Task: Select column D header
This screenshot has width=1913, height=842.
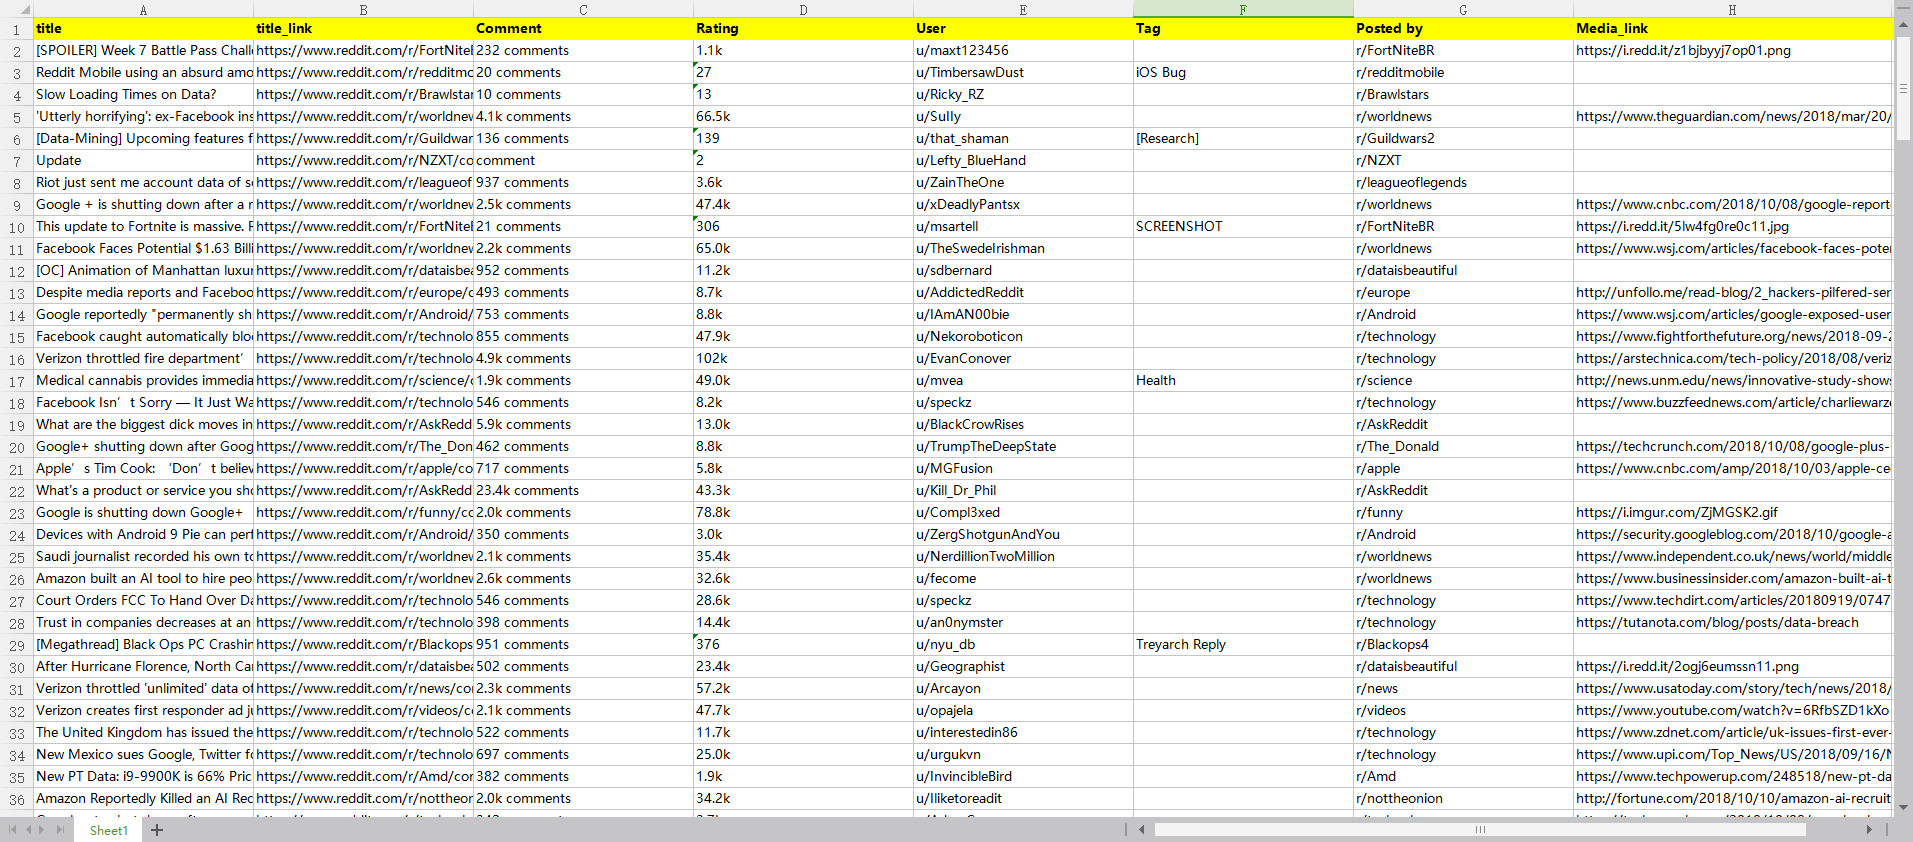Action: click(803, 9)
